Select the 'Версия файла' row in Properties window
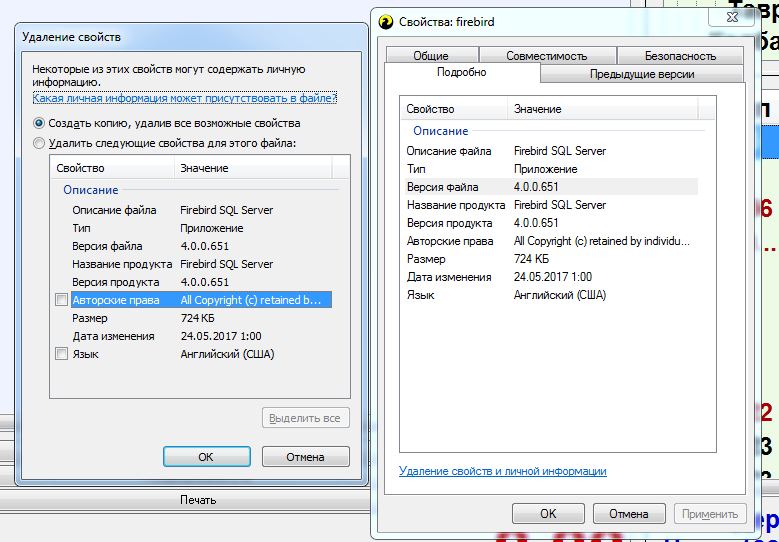The width and height of the screenshot is (779, 542). coord(551,187)
